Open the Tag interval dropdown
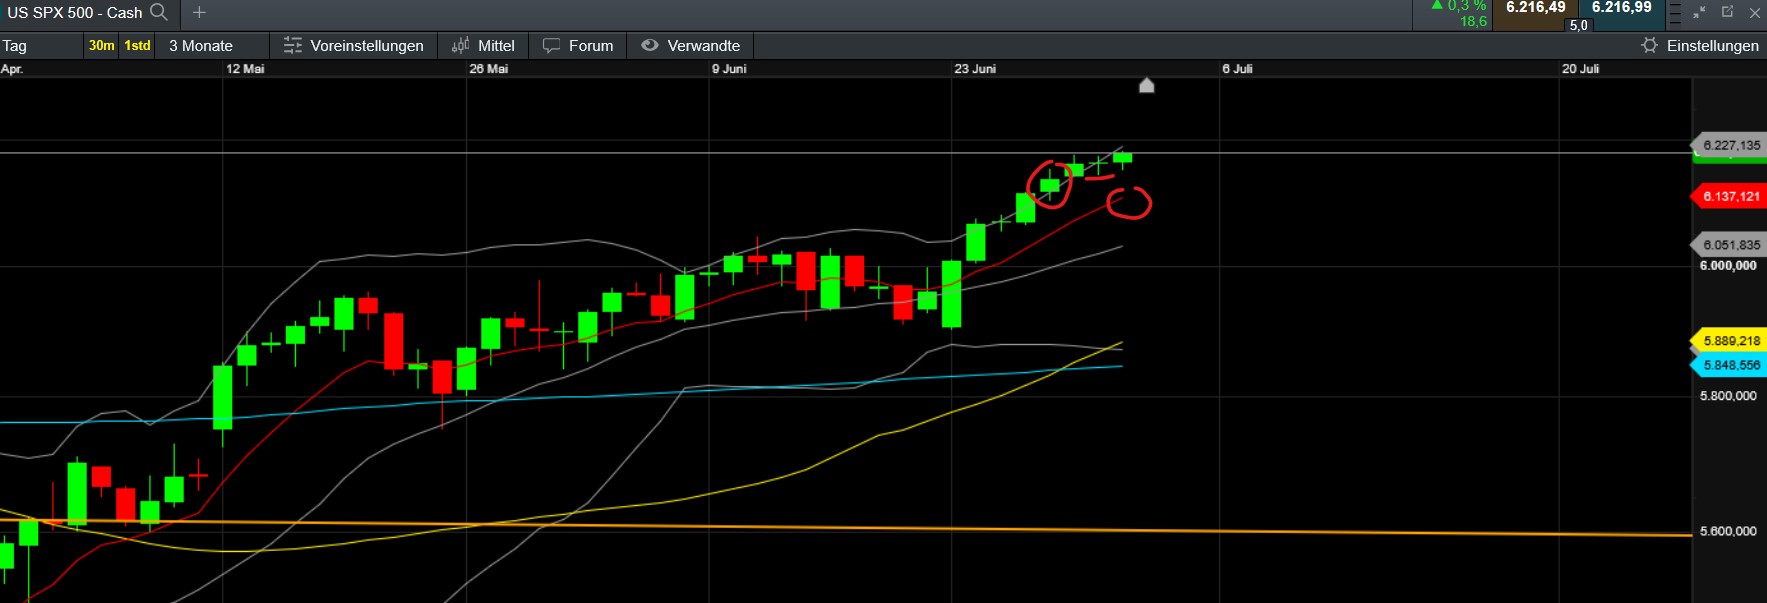1767x603 pixels. click(x=41, y=45)
